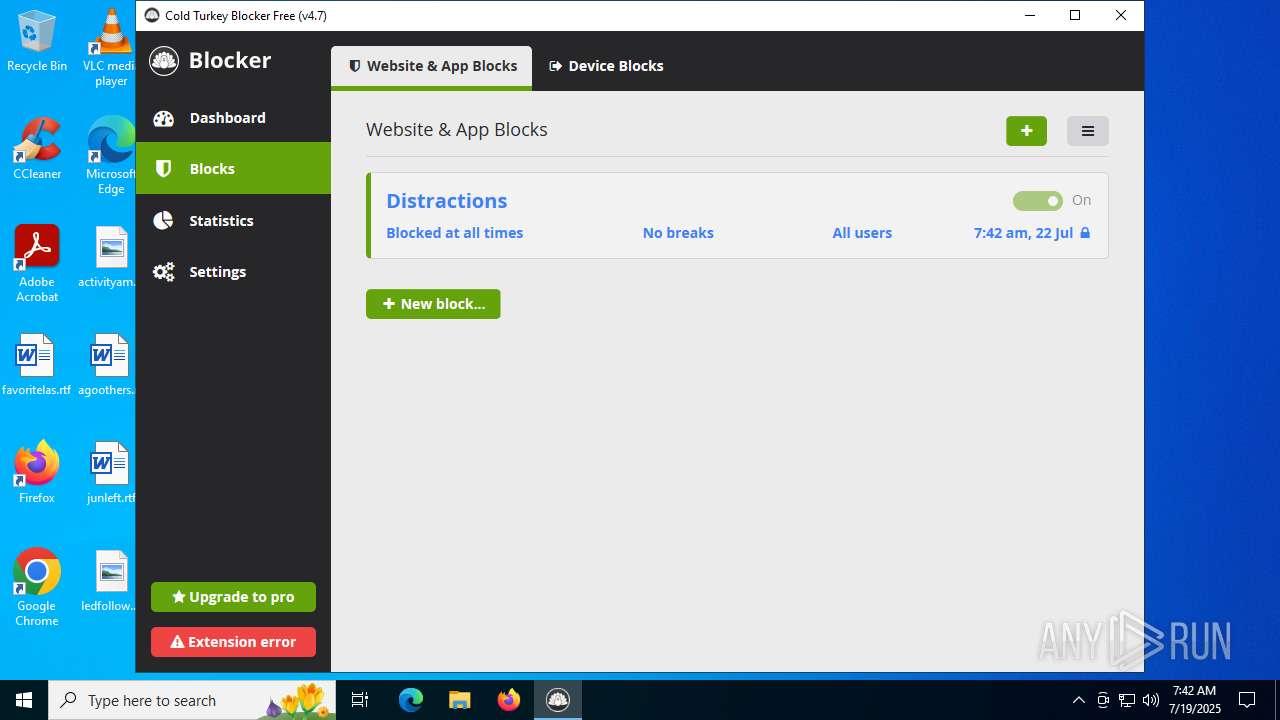Viewport: 1280px width, 720px height.
Task: Click the Cold Turkey Blocker logo
Action: click(164, 61)
